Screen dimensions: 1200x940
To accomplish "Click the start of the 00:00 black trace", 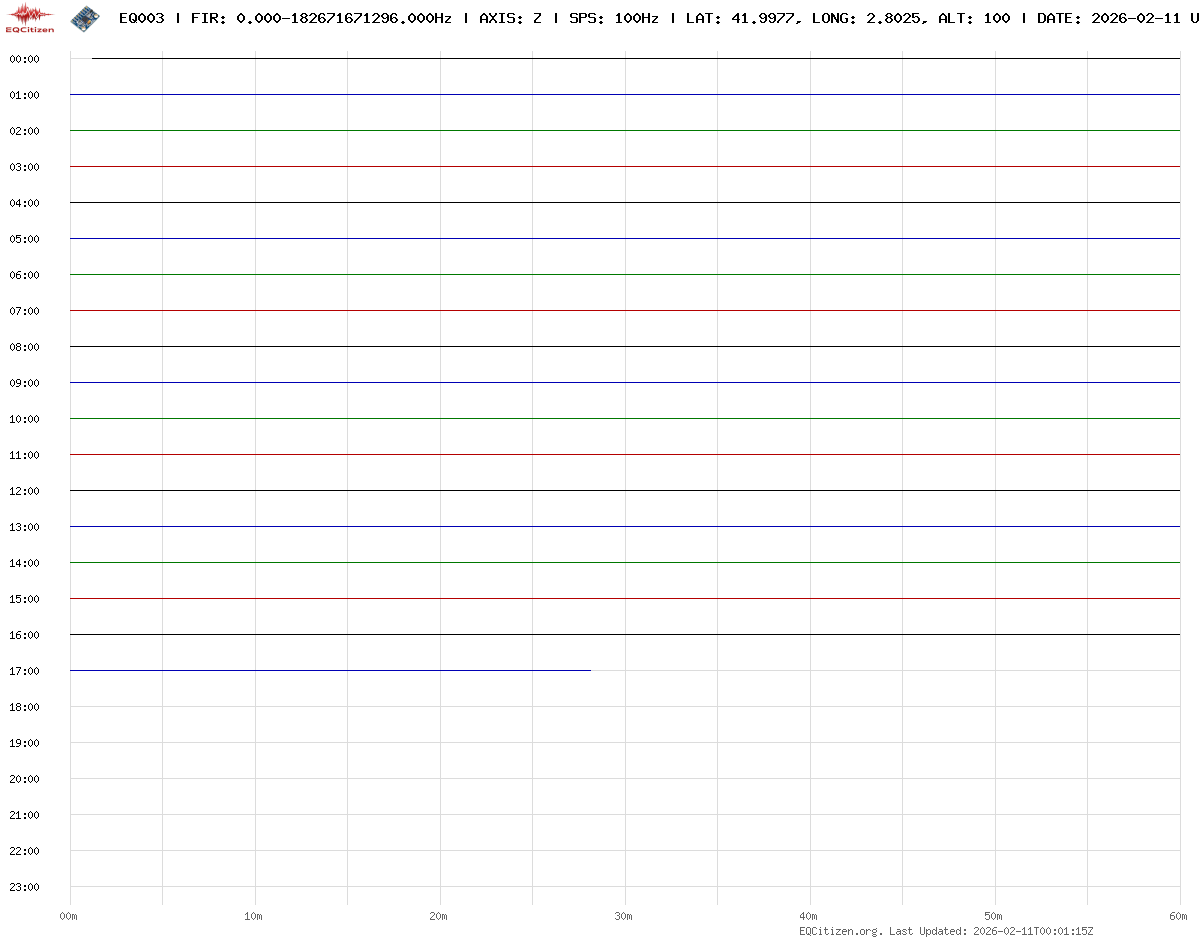I will 94,58.
